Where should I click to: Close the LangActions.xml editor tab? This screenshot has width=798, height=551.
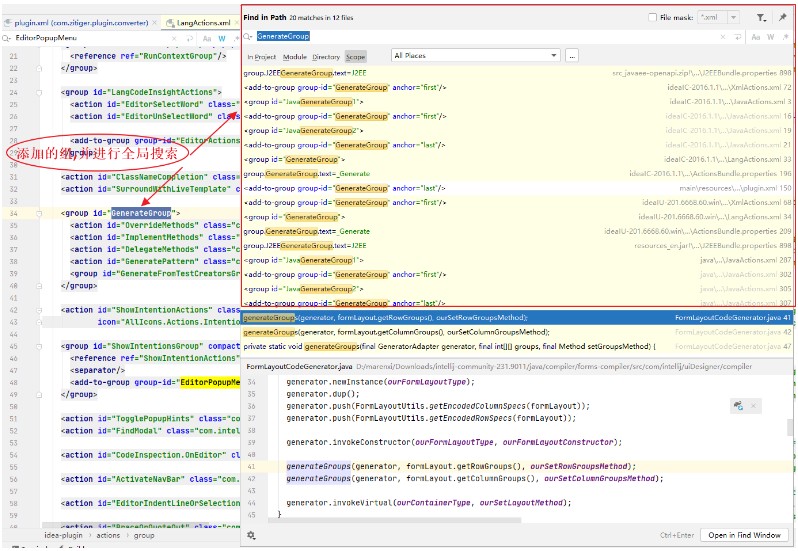click(x=236, y=23)
